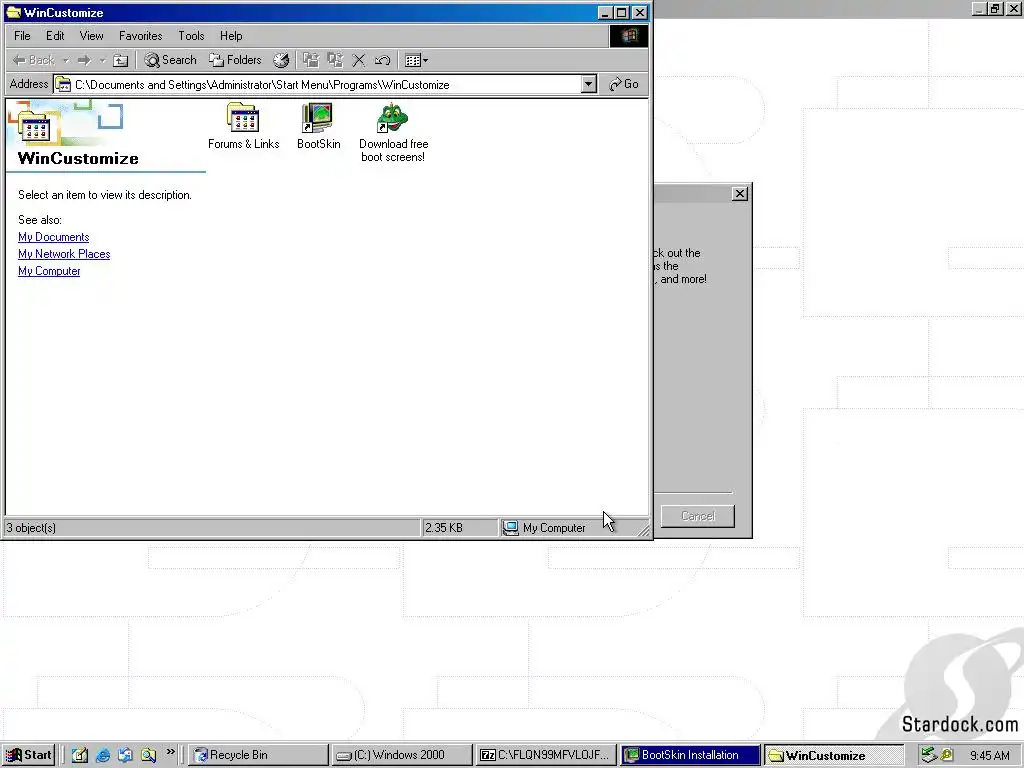This screenshot has height=768, width=1024.
Task: Click the Copy To toolbar icon
Action: 335,60
